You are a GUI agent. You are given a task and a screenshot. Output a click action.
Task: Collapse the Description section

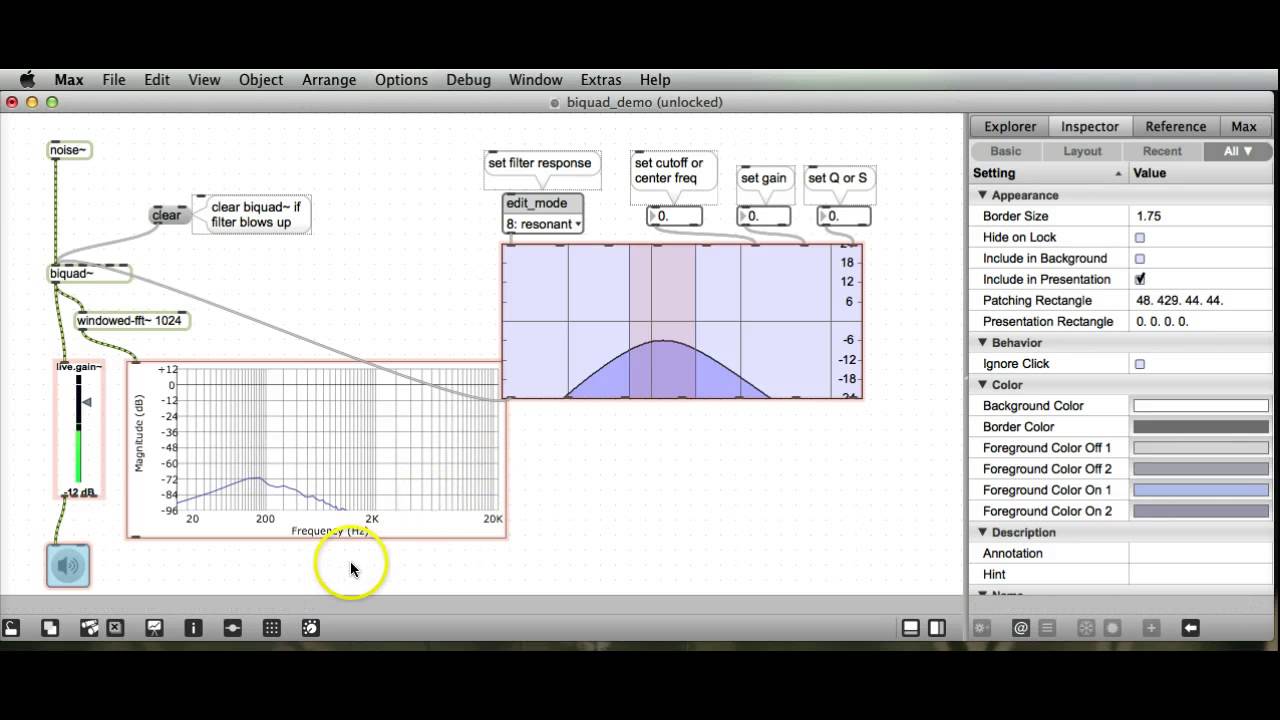pyautogui.click(x=982, y=533)
